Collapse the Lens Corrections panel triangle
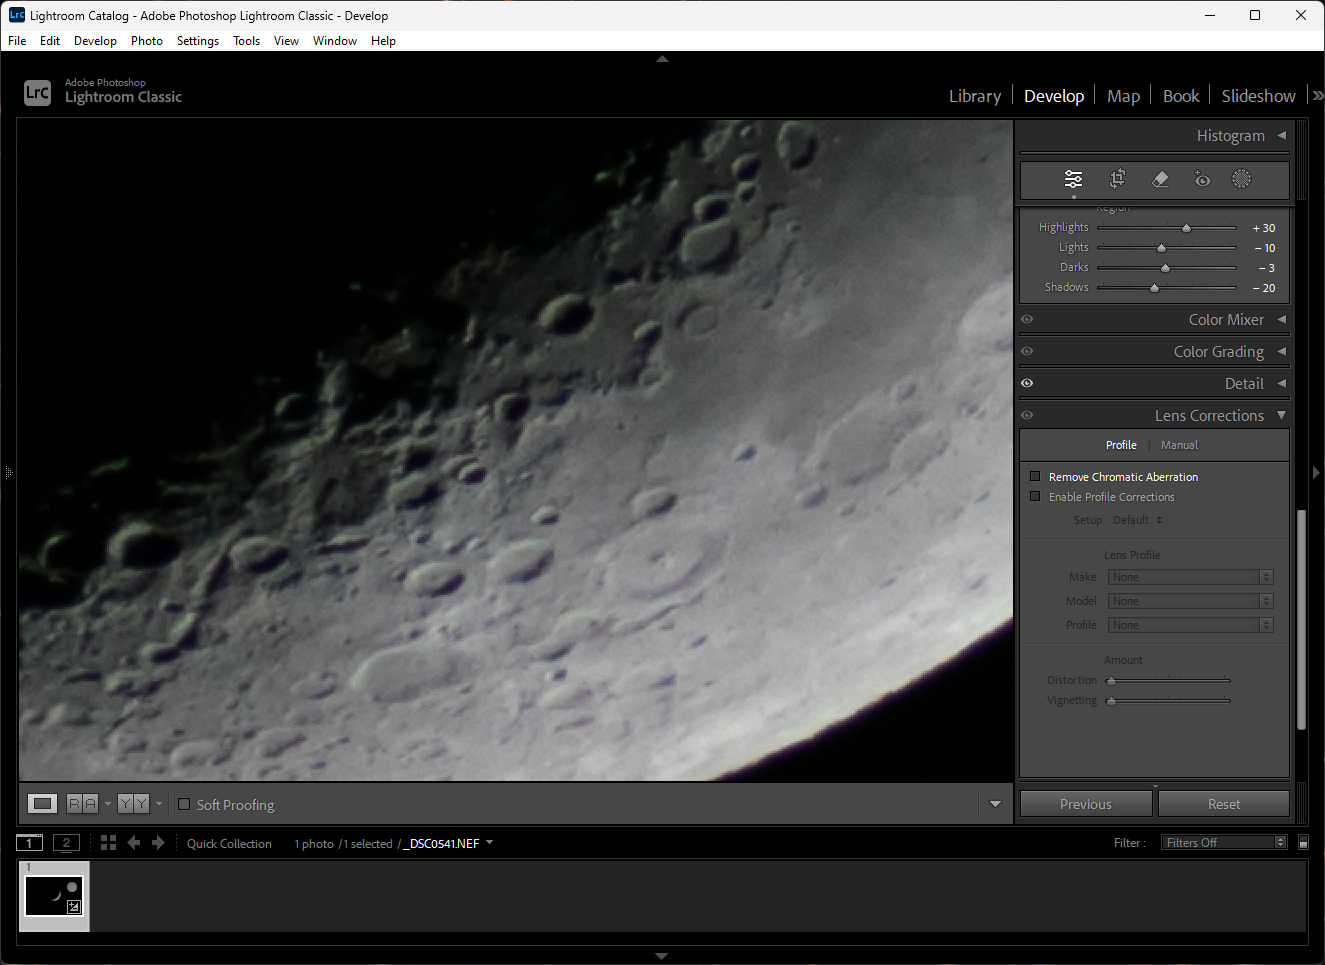This screenshot has height=965, width=1325. [x=1281, y=415]
